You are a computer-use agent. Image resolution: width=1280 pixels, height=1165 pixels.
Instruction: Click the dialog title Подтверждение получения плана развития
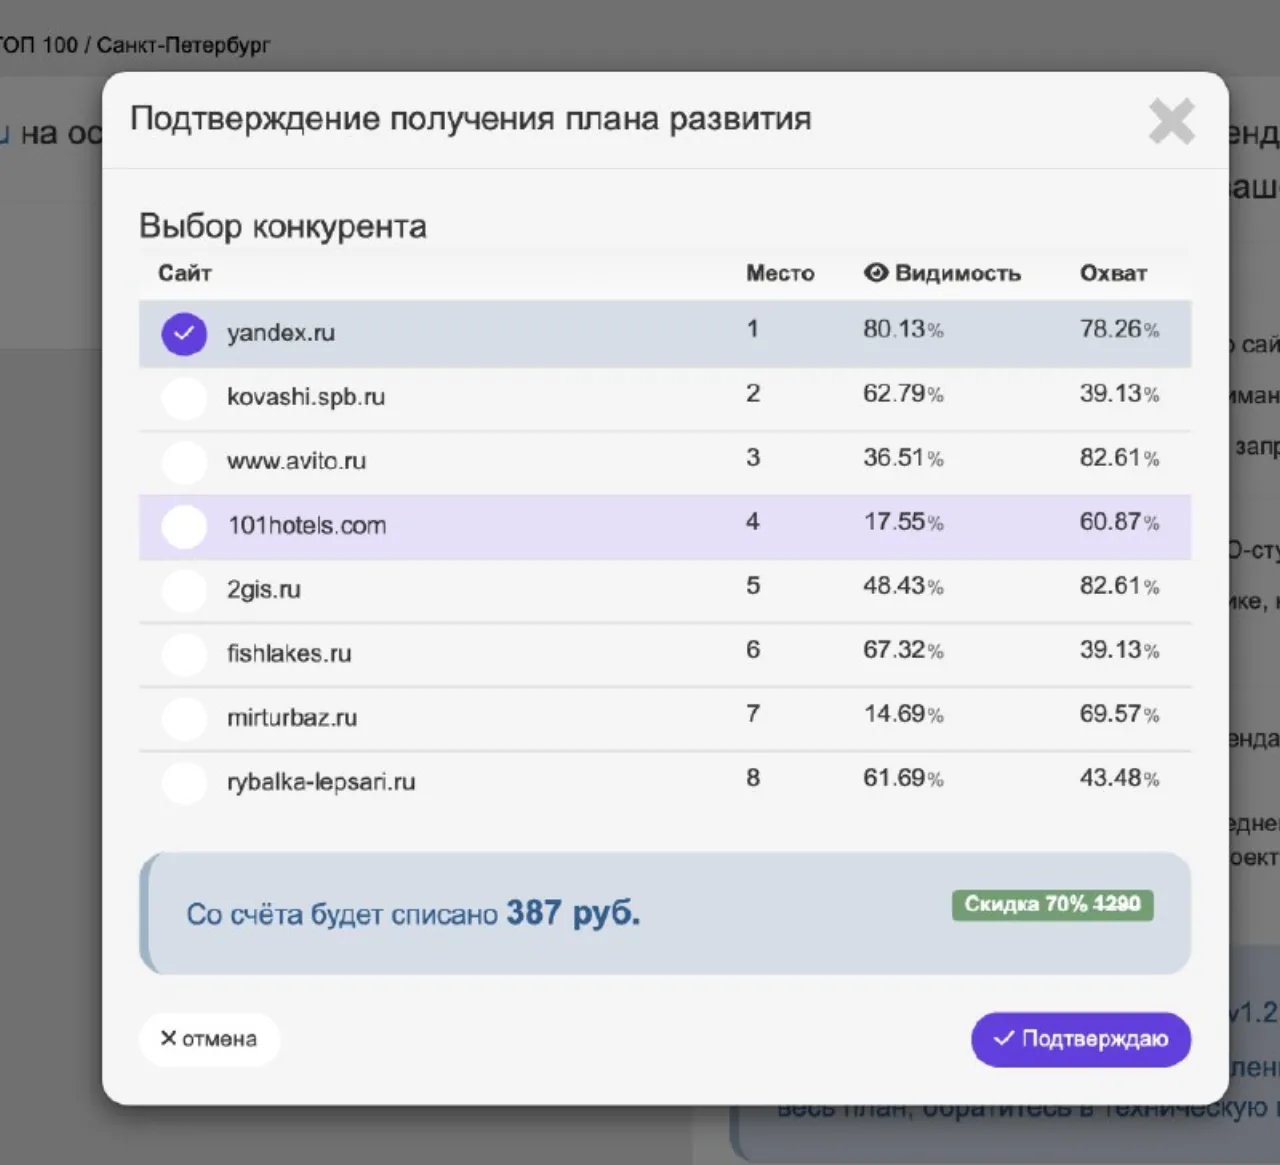471,119
